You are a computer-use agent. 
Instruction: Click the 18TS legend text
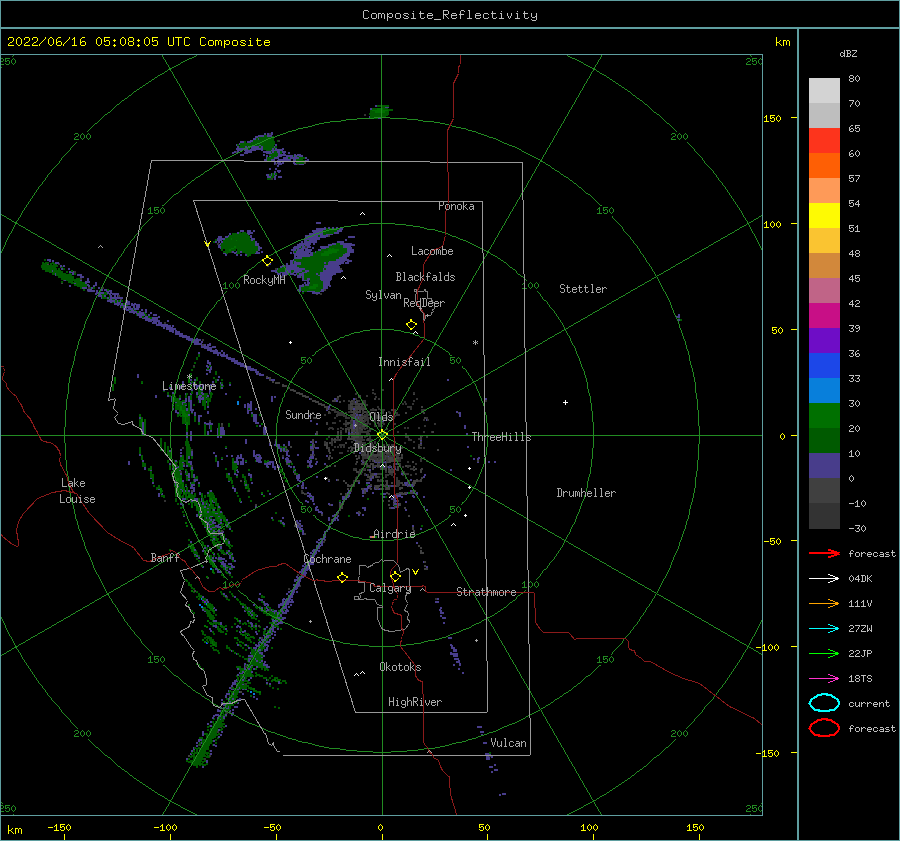[x=860, y=679]
